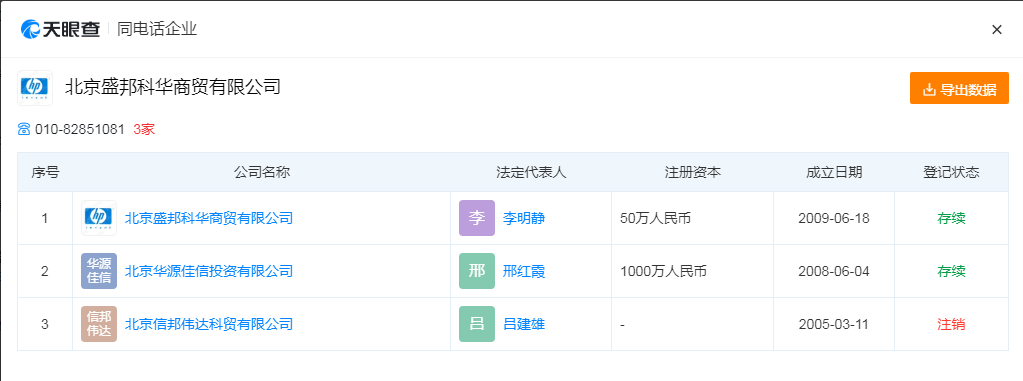The height and width of the screenshot is (381, 1023).
Task: Open legal representative 李明静
Action: tap(524, 218)
